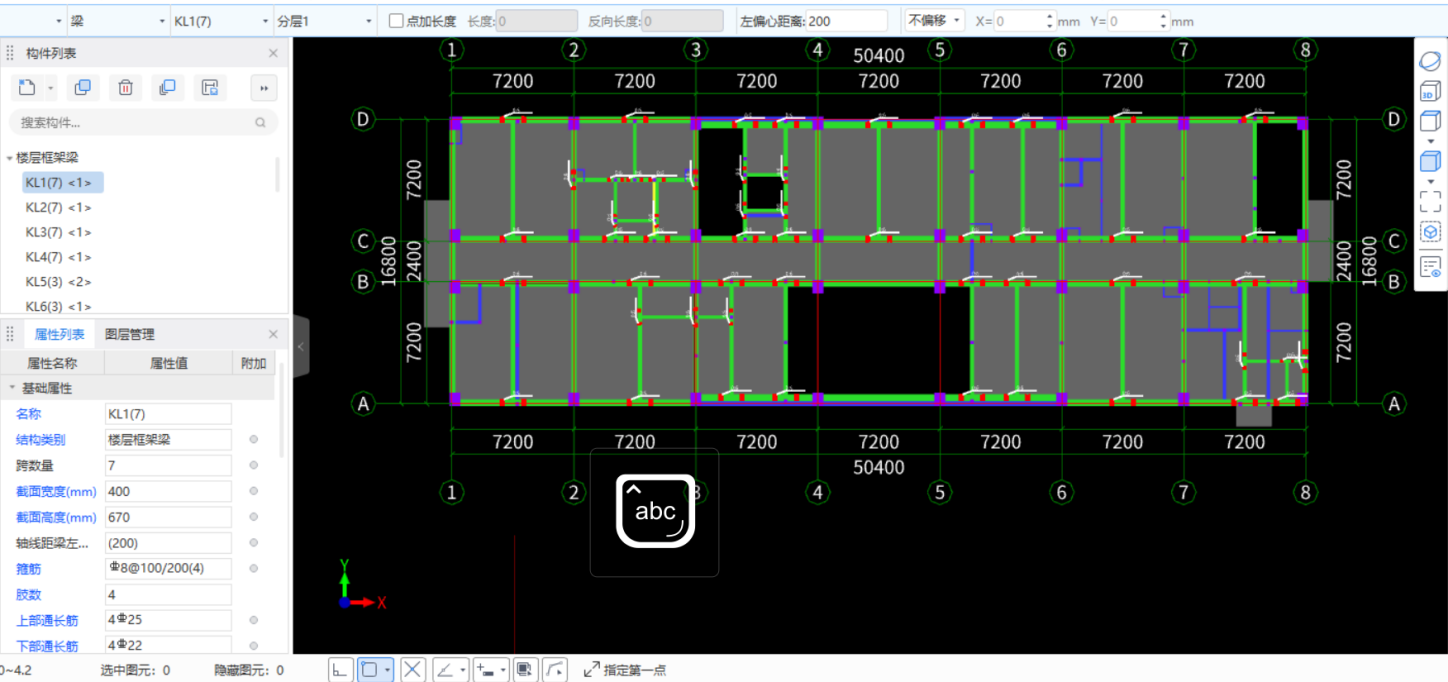Click the isolate element box icon
The image size is (1448, 682).
pyautogui.click(x=1430, y=232)
